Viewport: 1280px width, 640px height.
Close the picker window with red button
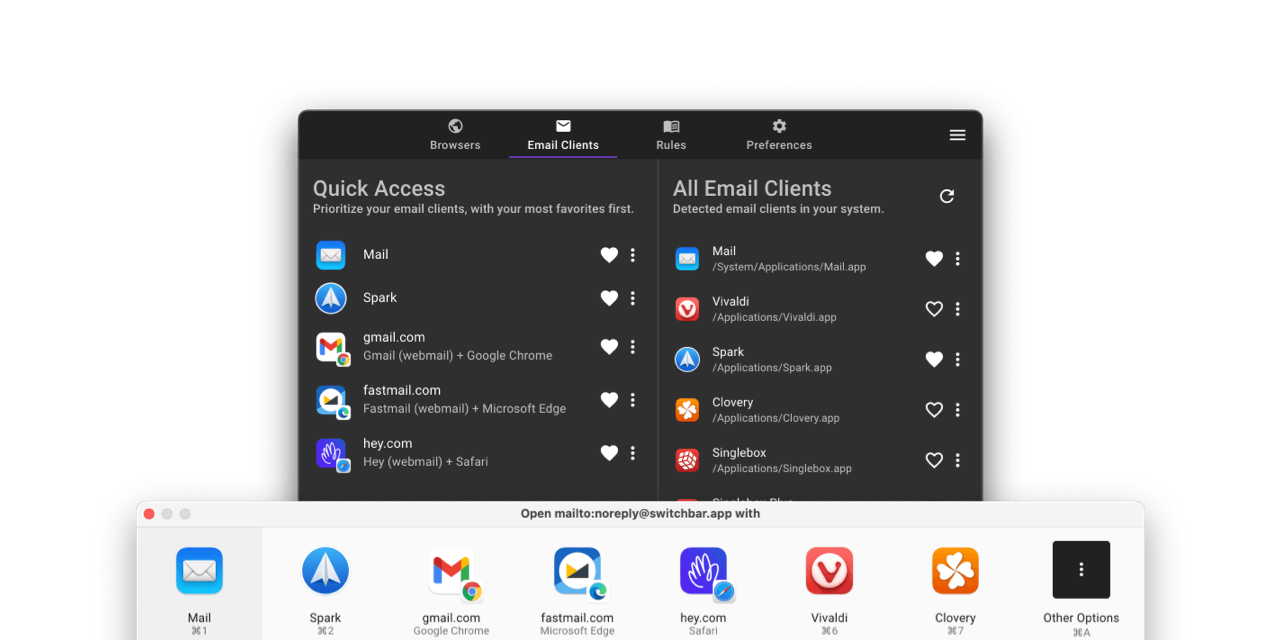tap(149, 514)
